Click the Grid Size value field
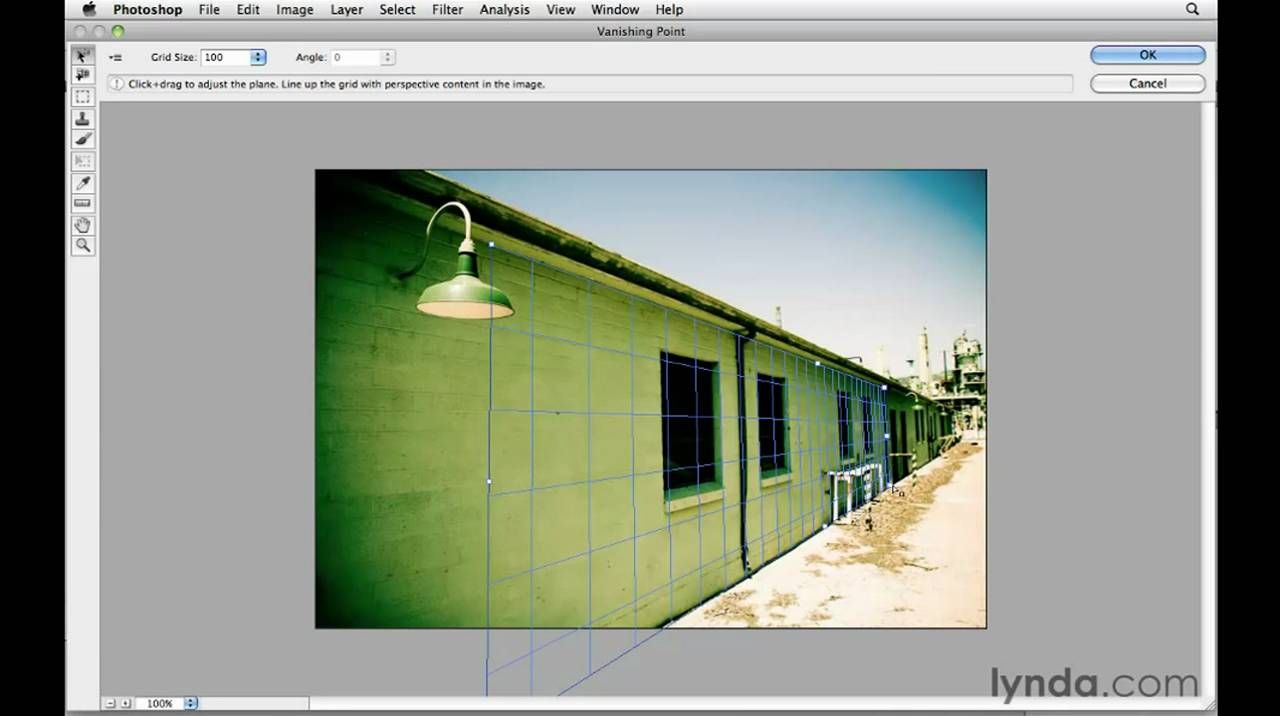 pyautogui.click(x=226, y=58)
